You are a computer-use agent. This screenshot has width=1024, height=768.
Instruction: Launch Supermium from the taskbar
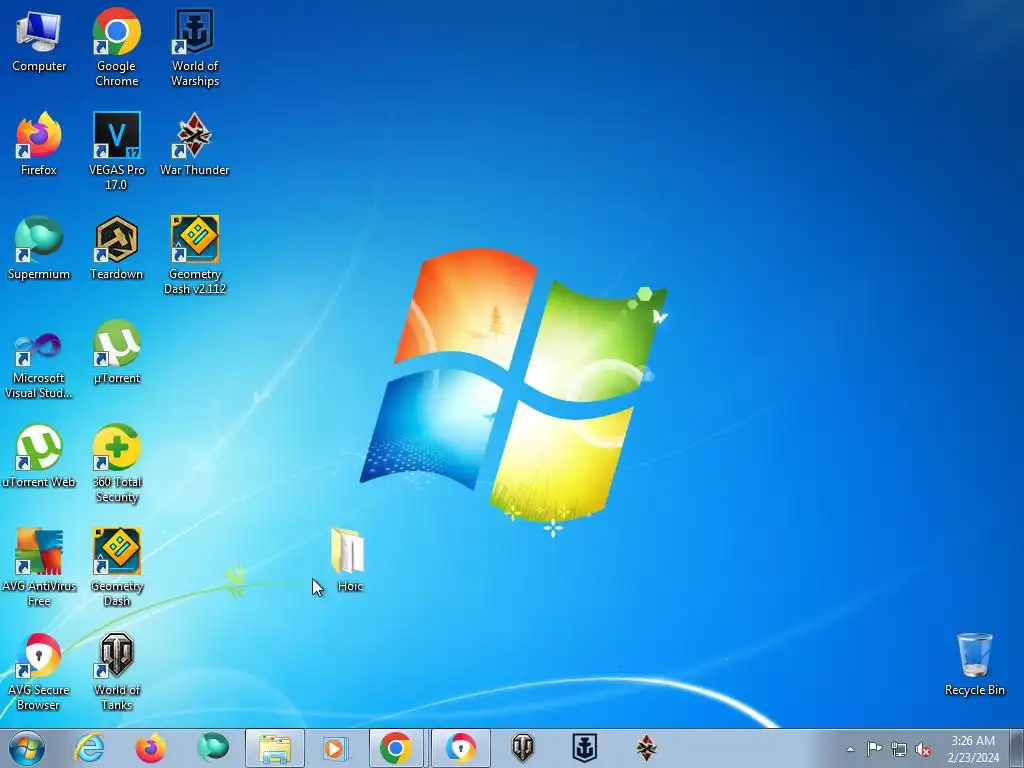213,748
